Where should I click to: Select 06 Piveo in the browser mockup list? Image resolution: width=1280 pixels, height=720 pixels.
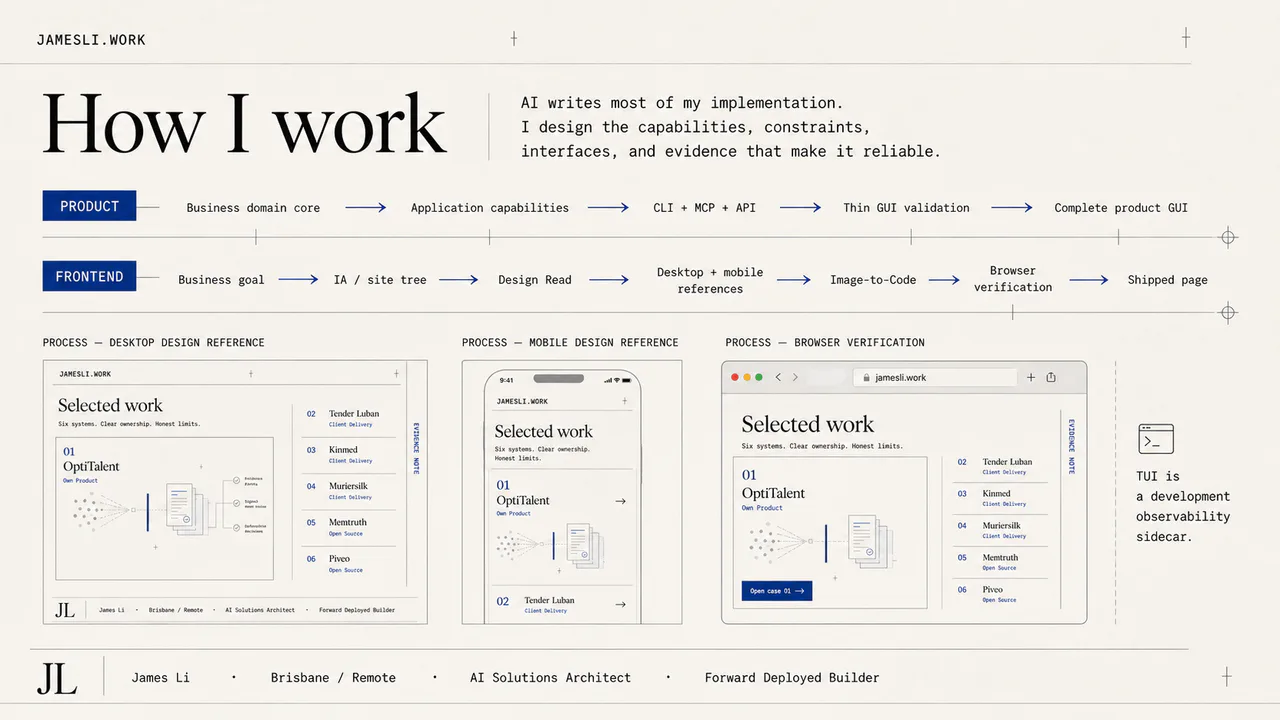click(1000, 594)
